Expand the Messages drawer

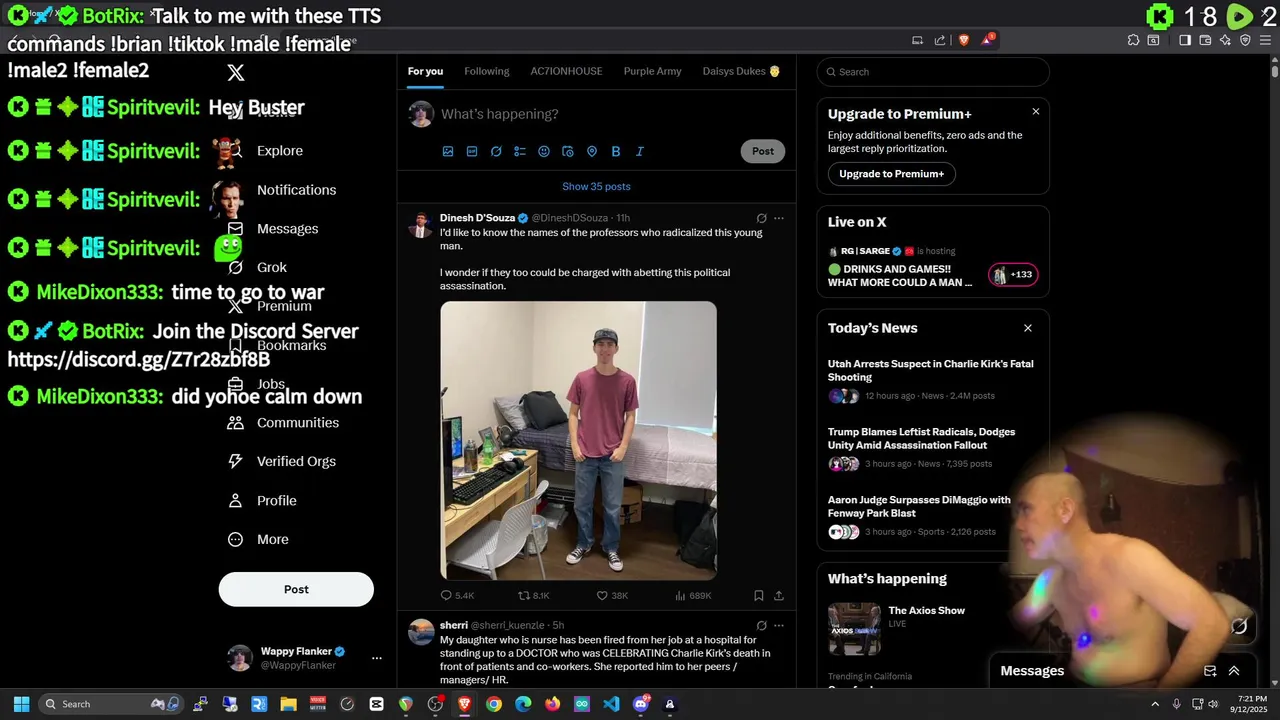[1234, 671]
